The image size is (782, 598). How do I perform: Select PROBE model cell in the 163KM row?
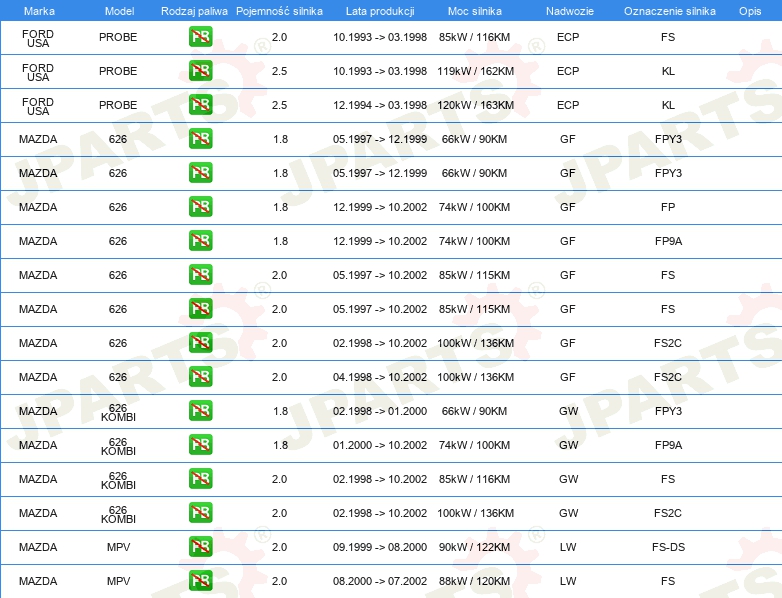coord(118,105)
